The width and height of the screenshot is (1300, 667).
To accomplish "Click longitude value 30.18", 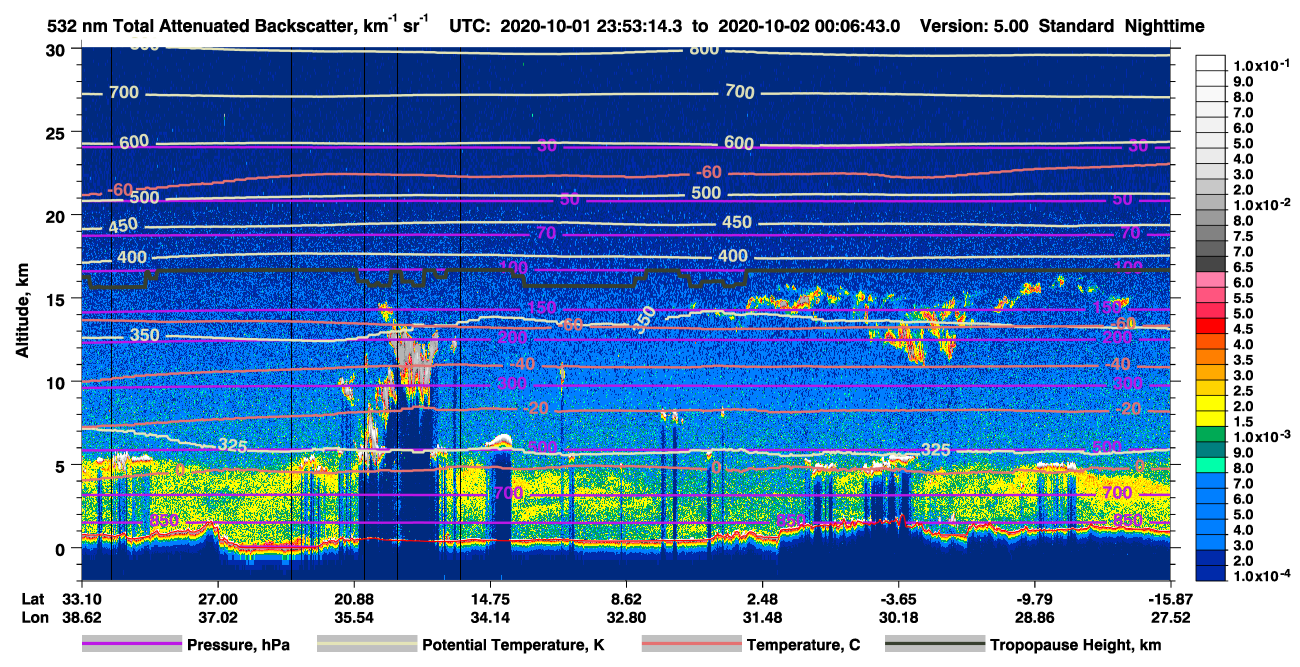I will (x=898, y=617).
